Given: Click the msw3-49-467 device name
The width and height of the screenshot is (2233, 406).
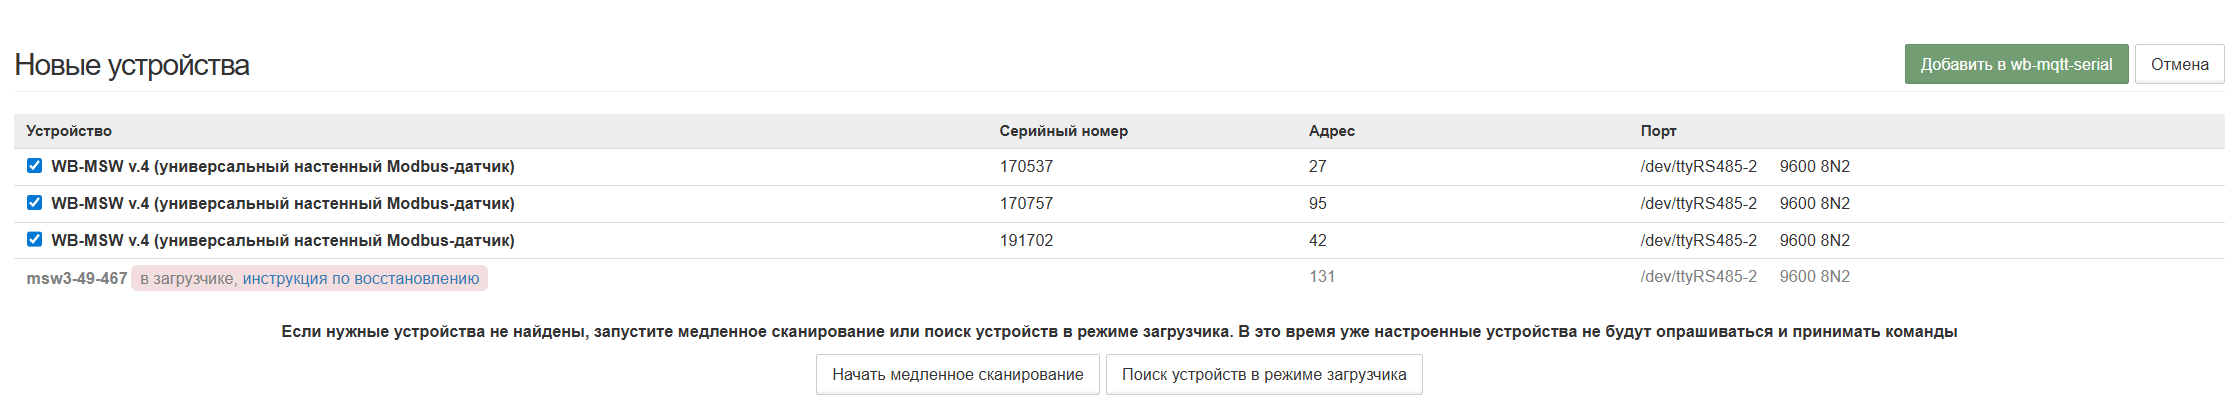Looking at the screenshot, I should pos(77,278).
